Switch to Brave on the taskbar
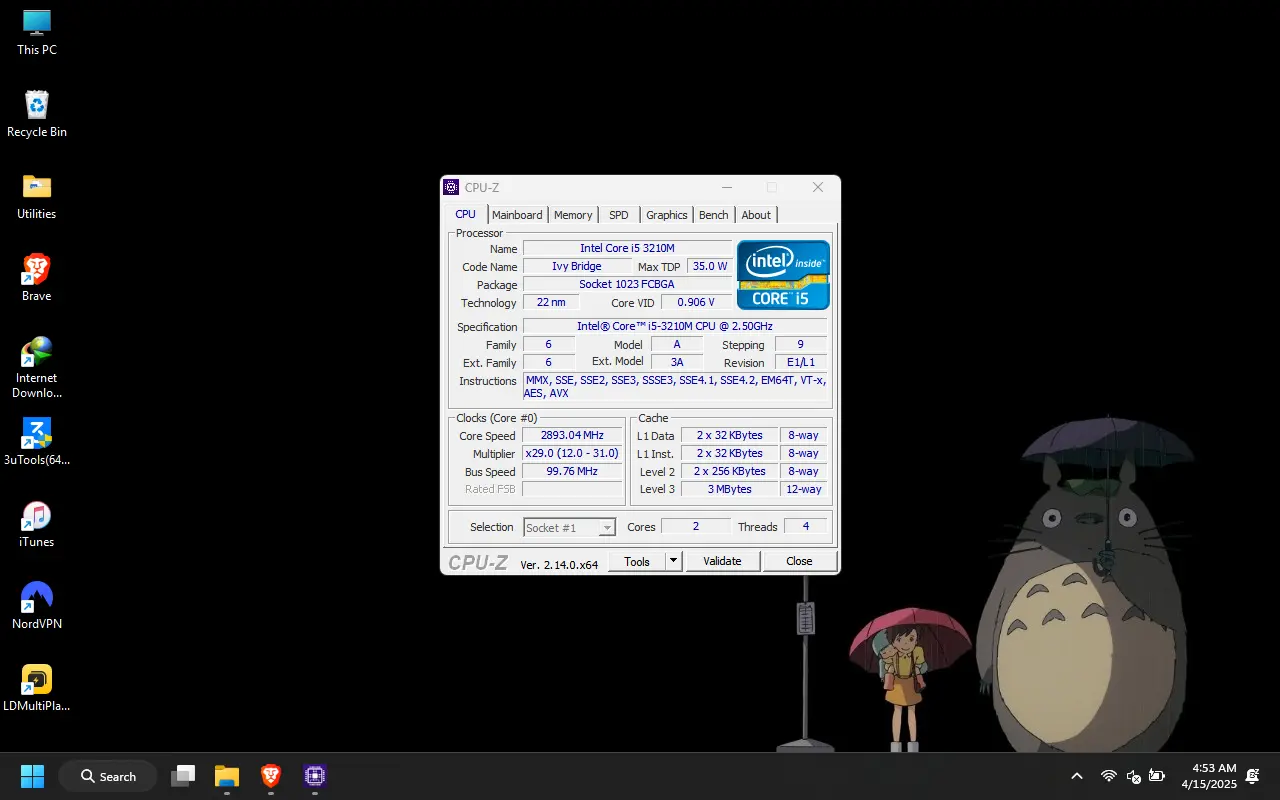Viewport: 1280px width, 800px height. click(x=271, y=776)
